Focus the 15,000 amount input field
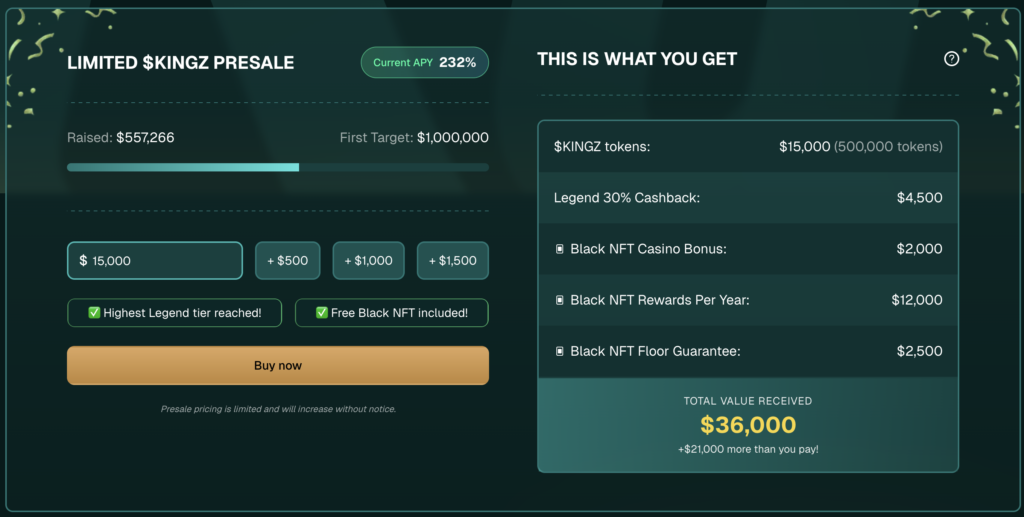The width and height of the screenshot is (1024, 517). tap(160, 261)
